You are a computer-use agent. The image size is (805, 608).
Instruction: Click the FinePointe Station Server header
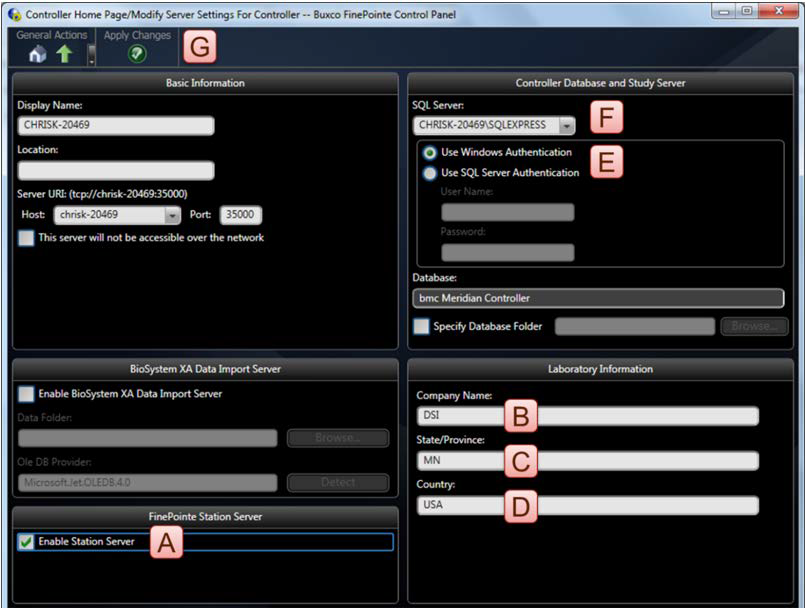click(x=205, y=517)
